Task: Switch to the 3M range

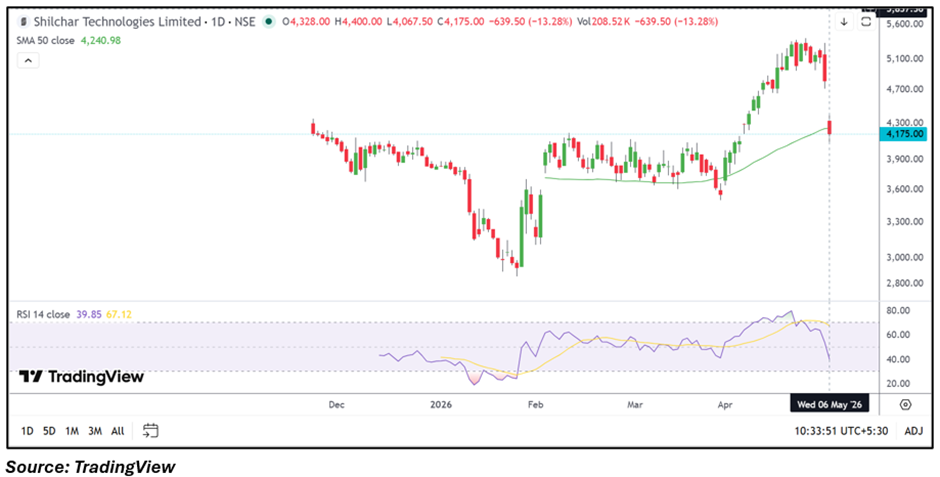Action: (95, 431)
